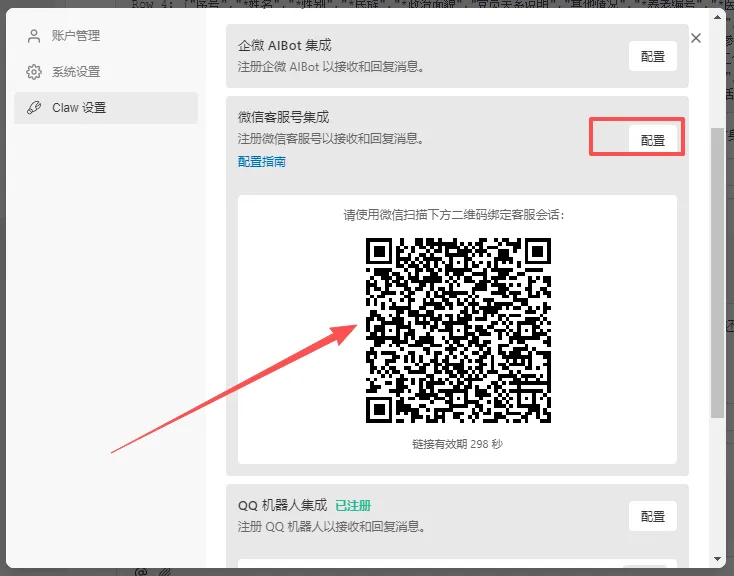734x576 pixels.
Task: Select the Claw 设置 sidebar item
Action: click(106, 108)
